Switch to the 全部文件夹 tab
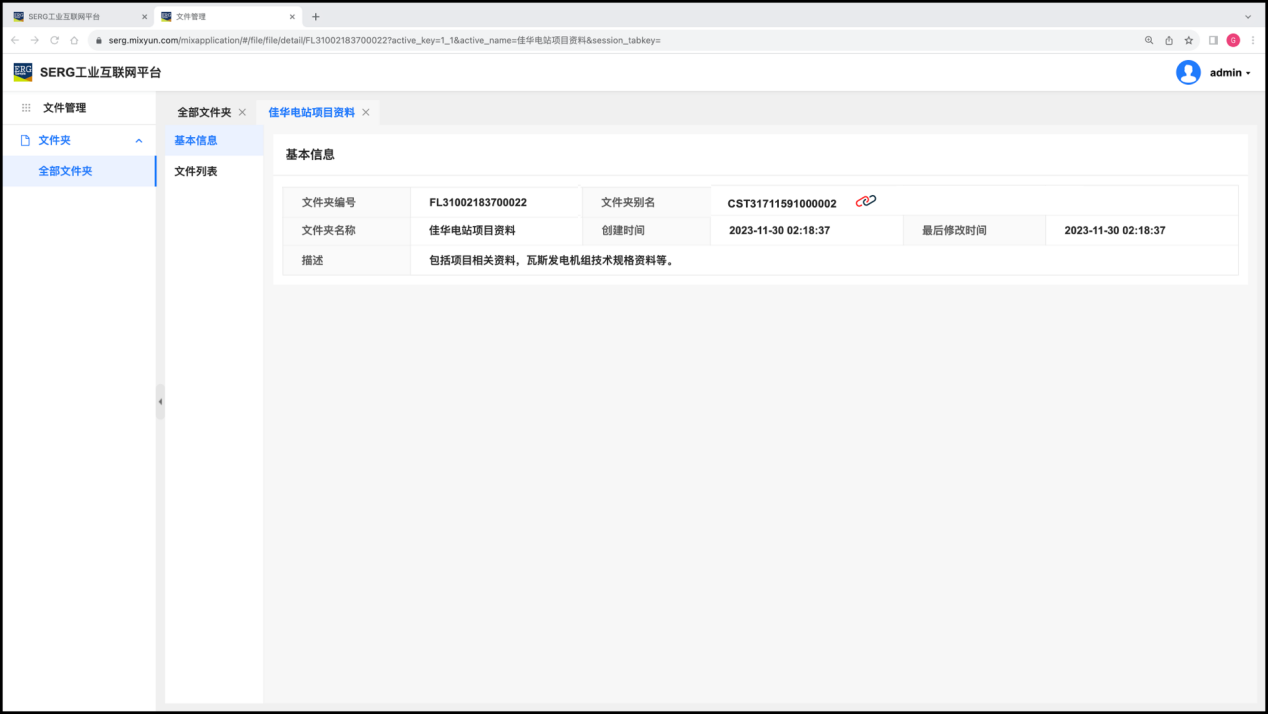The image size is (1268, 714). (x=204, y=112)
